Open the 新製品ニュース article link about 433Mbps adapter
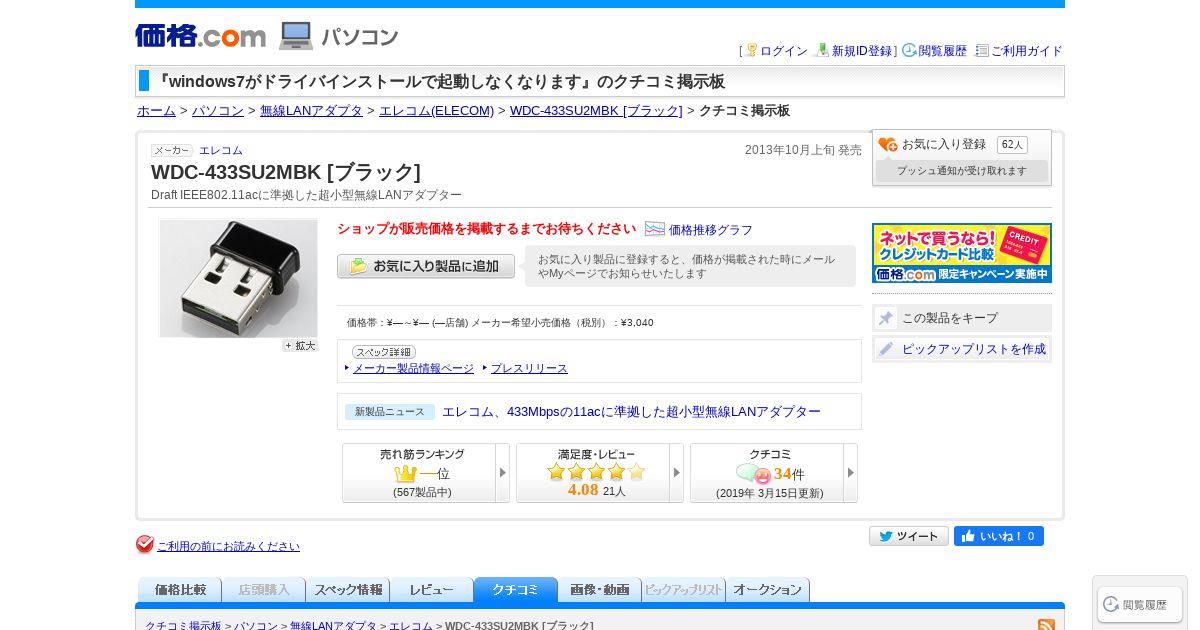This screenshot has height=630, width=1200. point(631,412)
